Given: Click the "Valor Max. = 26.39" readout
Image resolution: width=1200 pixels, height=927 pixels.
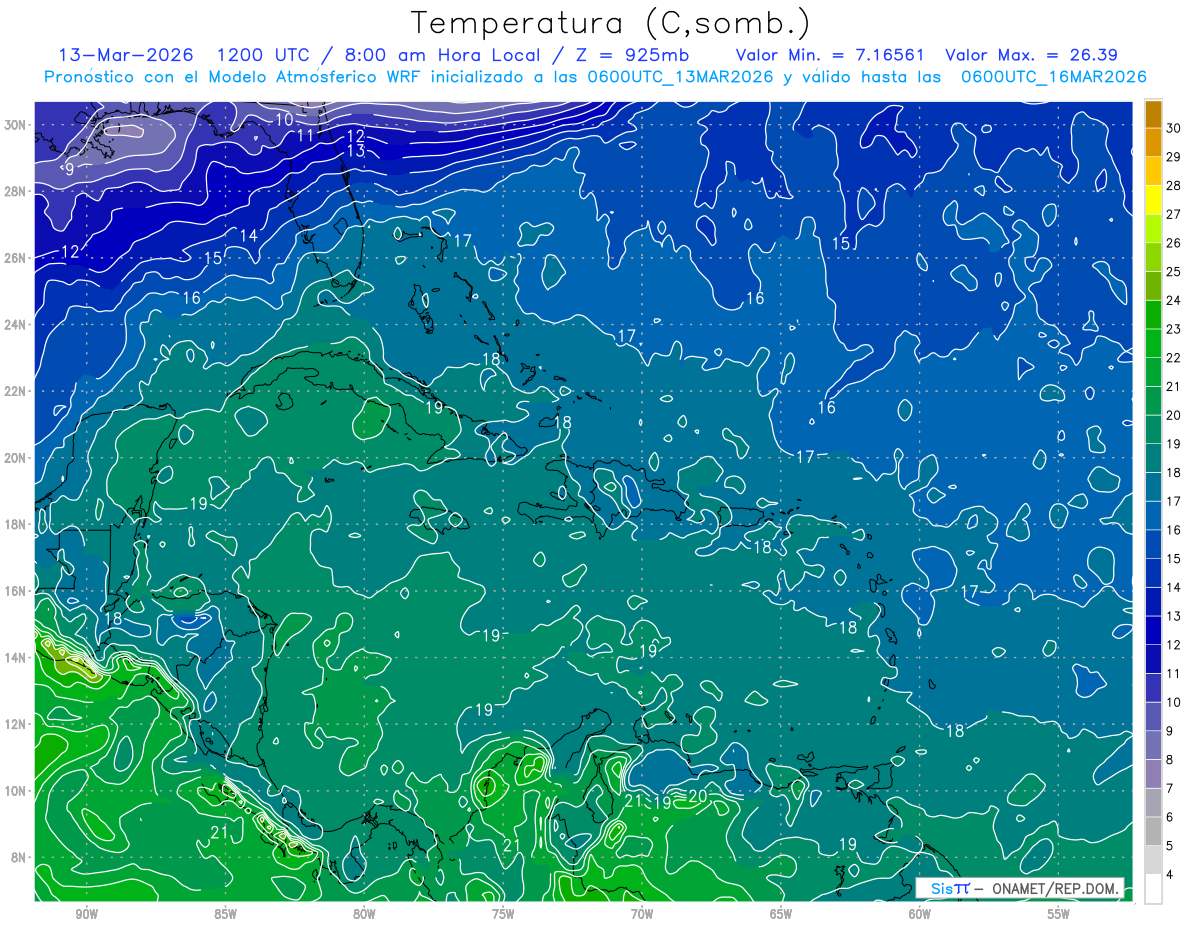Looking at the screenshot, I should click(1031, 55).
